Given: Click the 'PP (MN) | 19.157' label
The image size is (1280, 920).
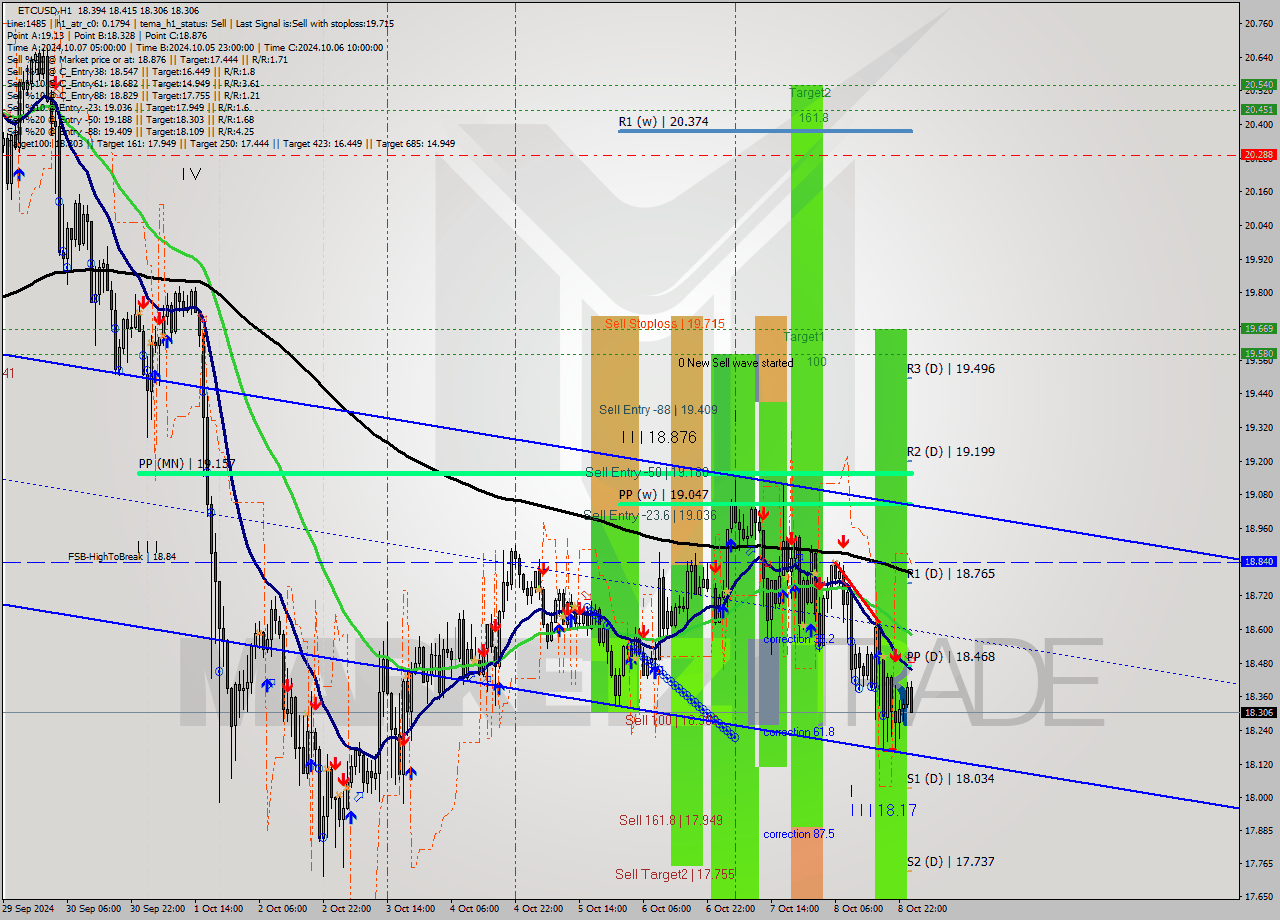Looking at the screenshot, I should (187, 465).
